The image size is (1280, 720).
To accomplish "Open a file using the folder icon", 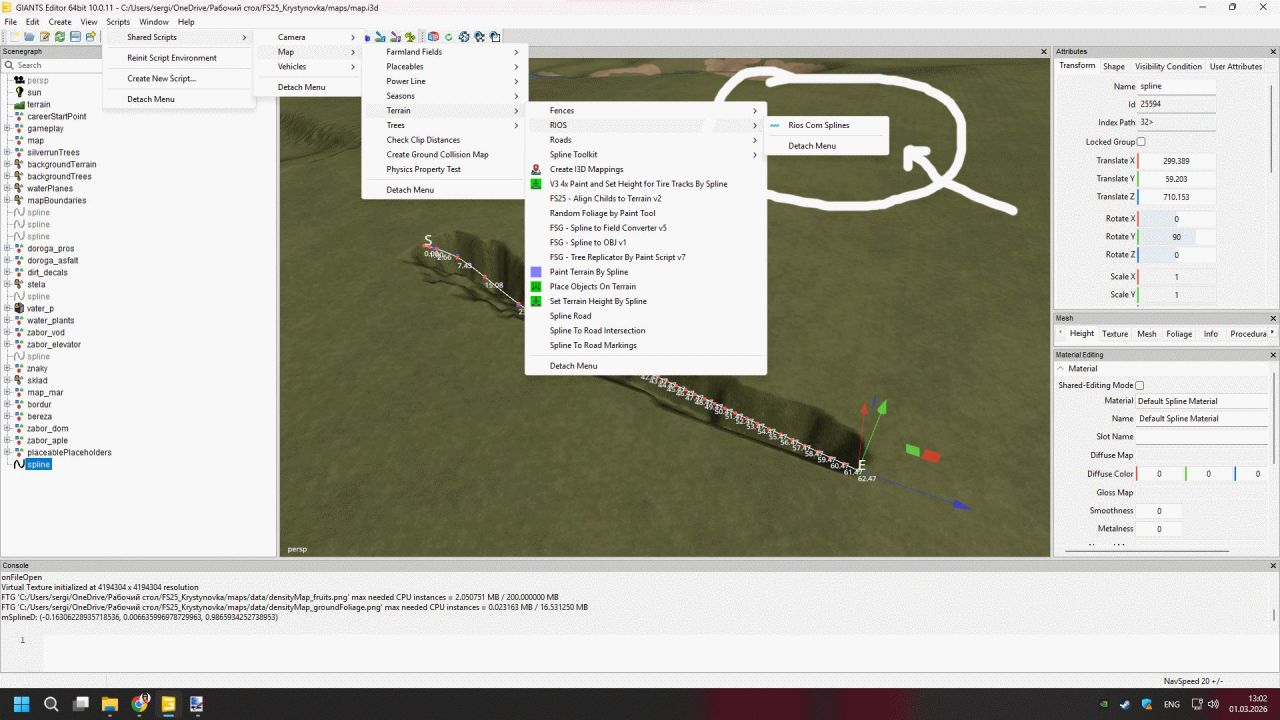I will (x=29, y=36).
